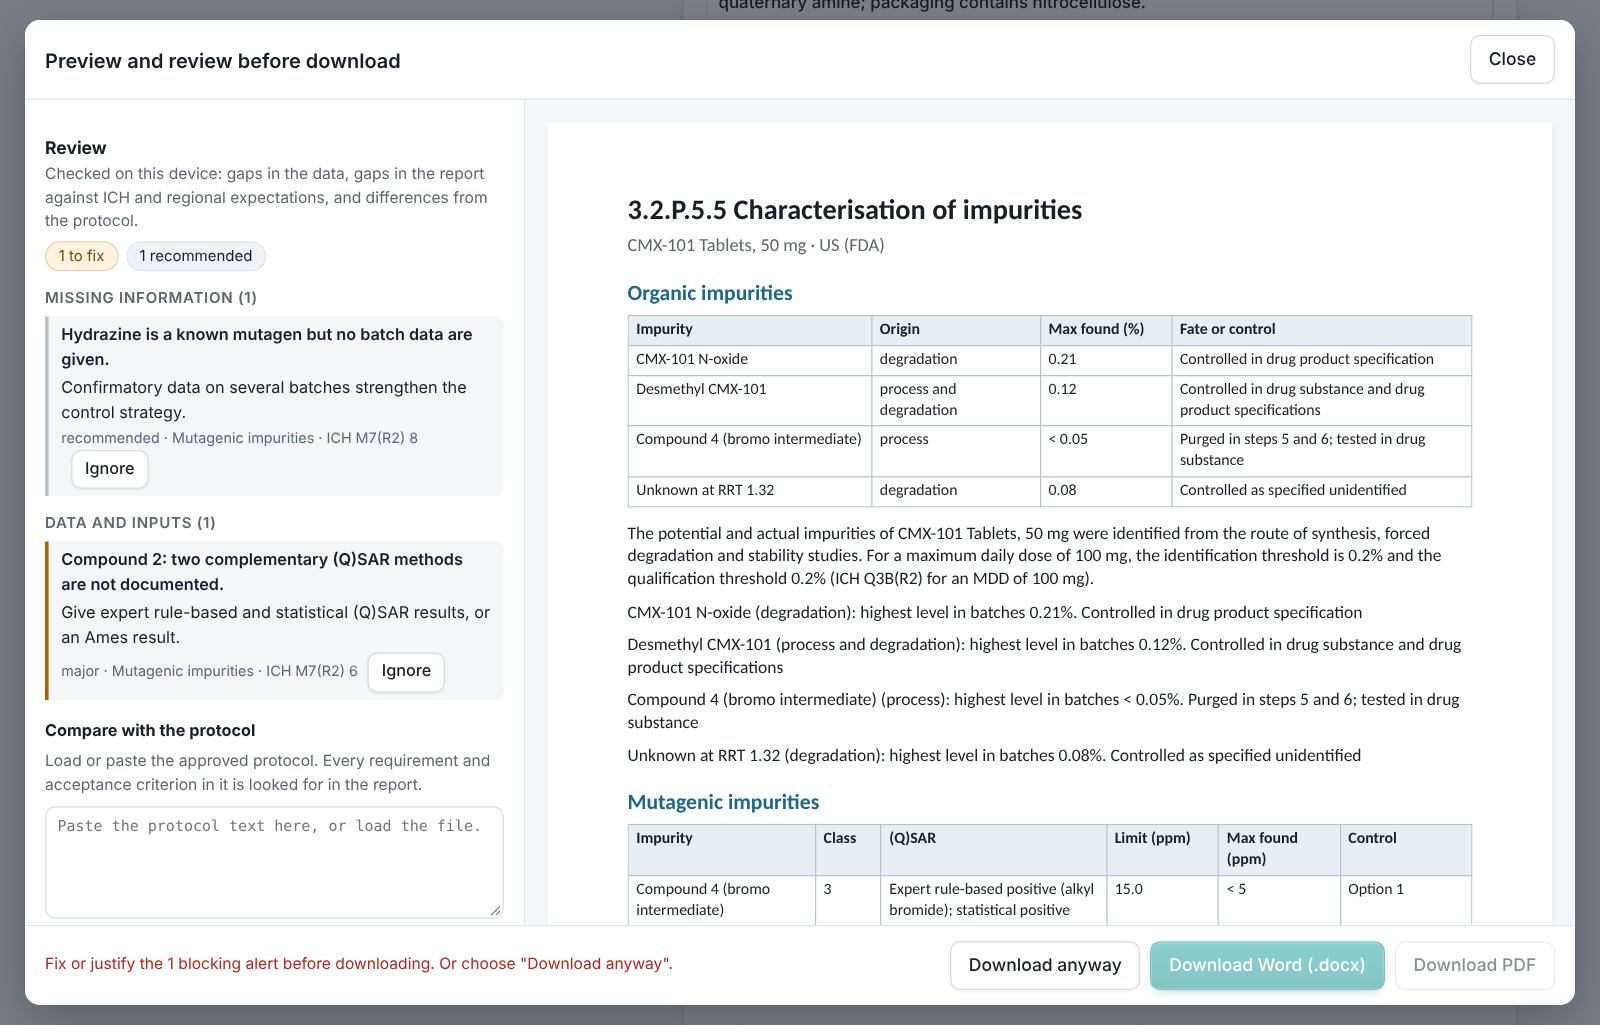Click 'Purged in steps 5 and 6' cell

[x=1321, y=450]
